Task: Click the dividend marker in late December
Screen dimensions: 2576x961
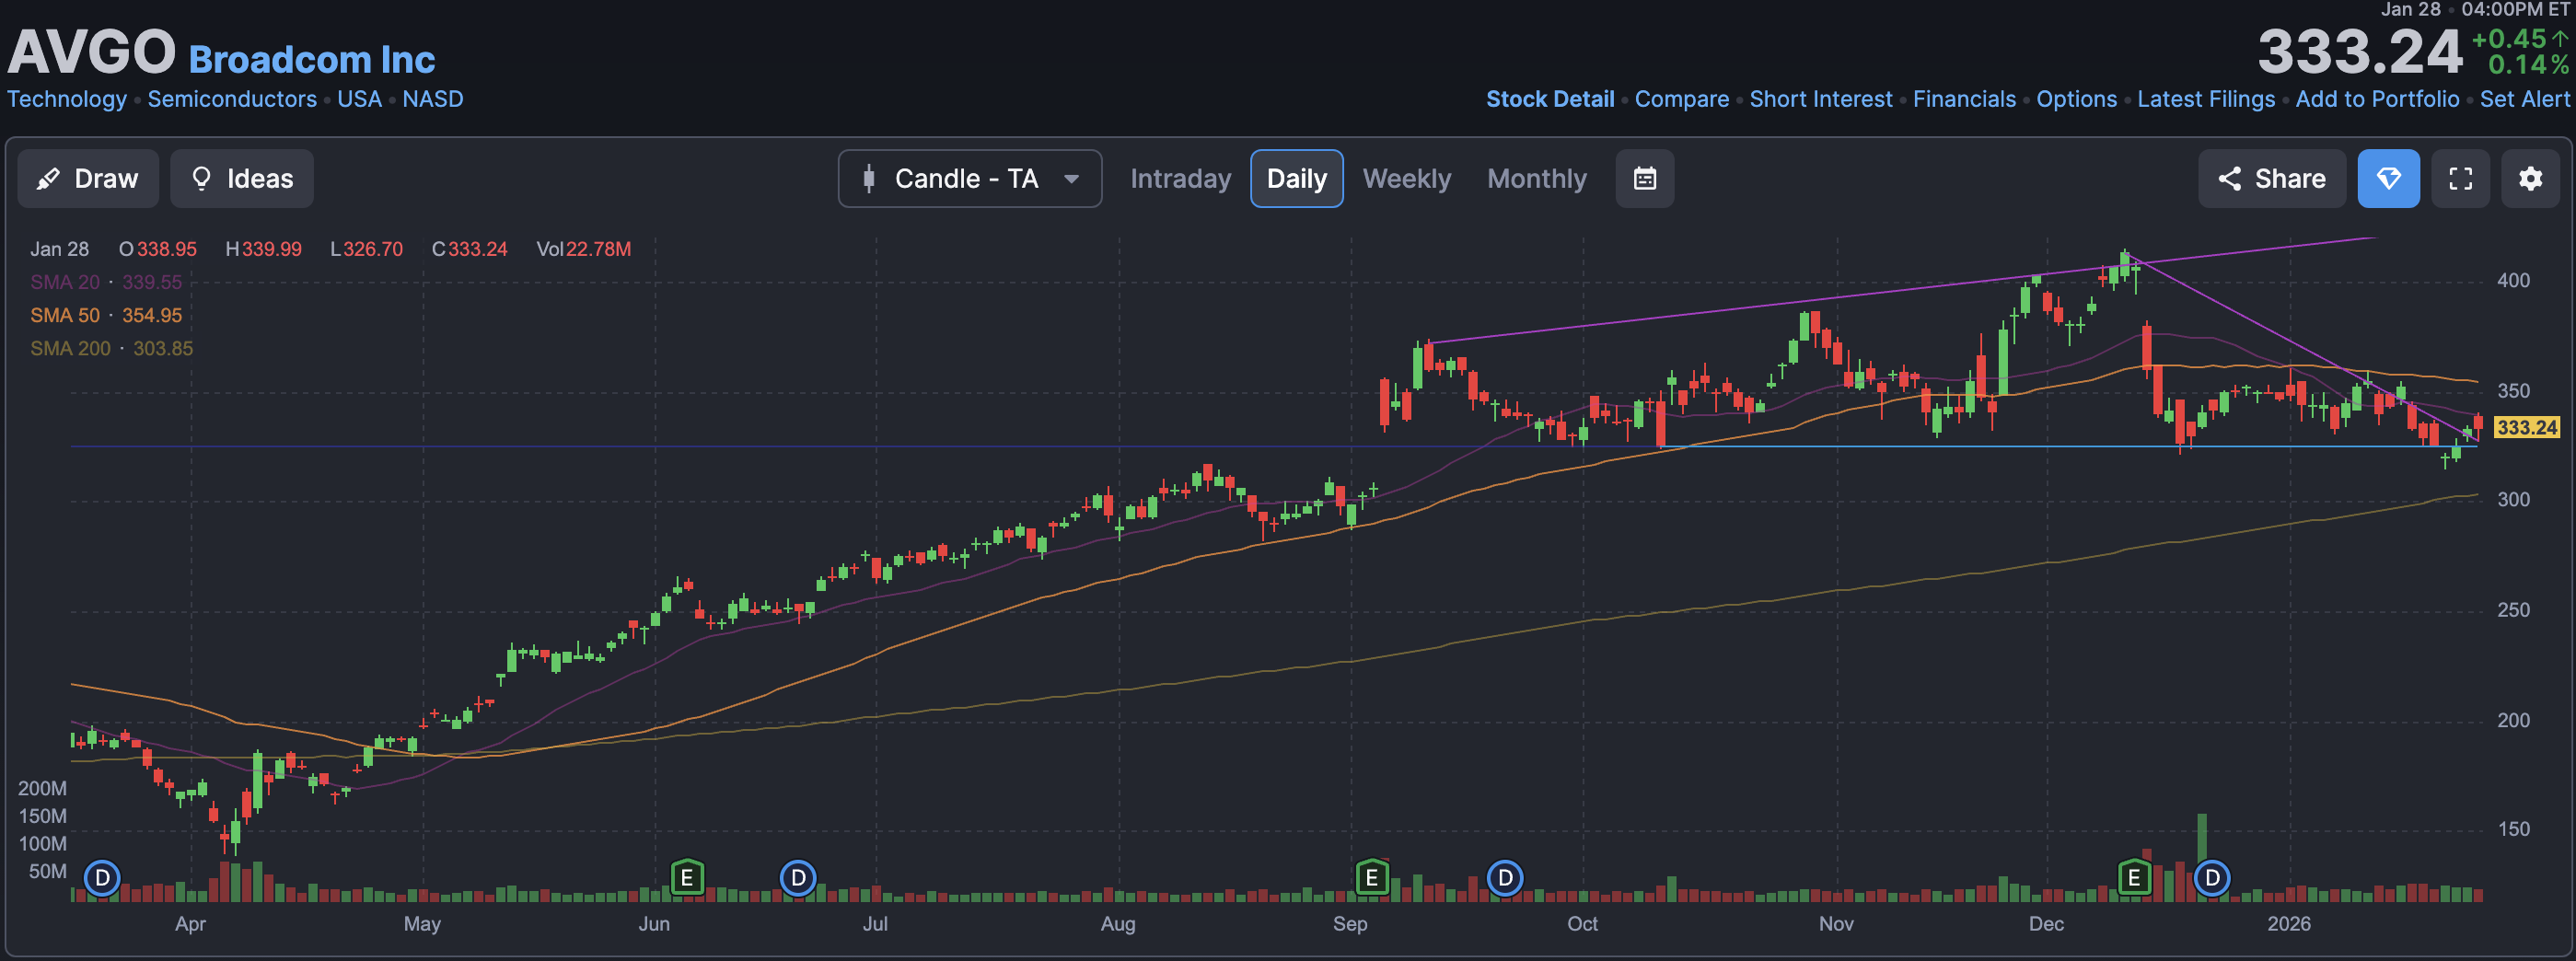Action: point(2212,879)
